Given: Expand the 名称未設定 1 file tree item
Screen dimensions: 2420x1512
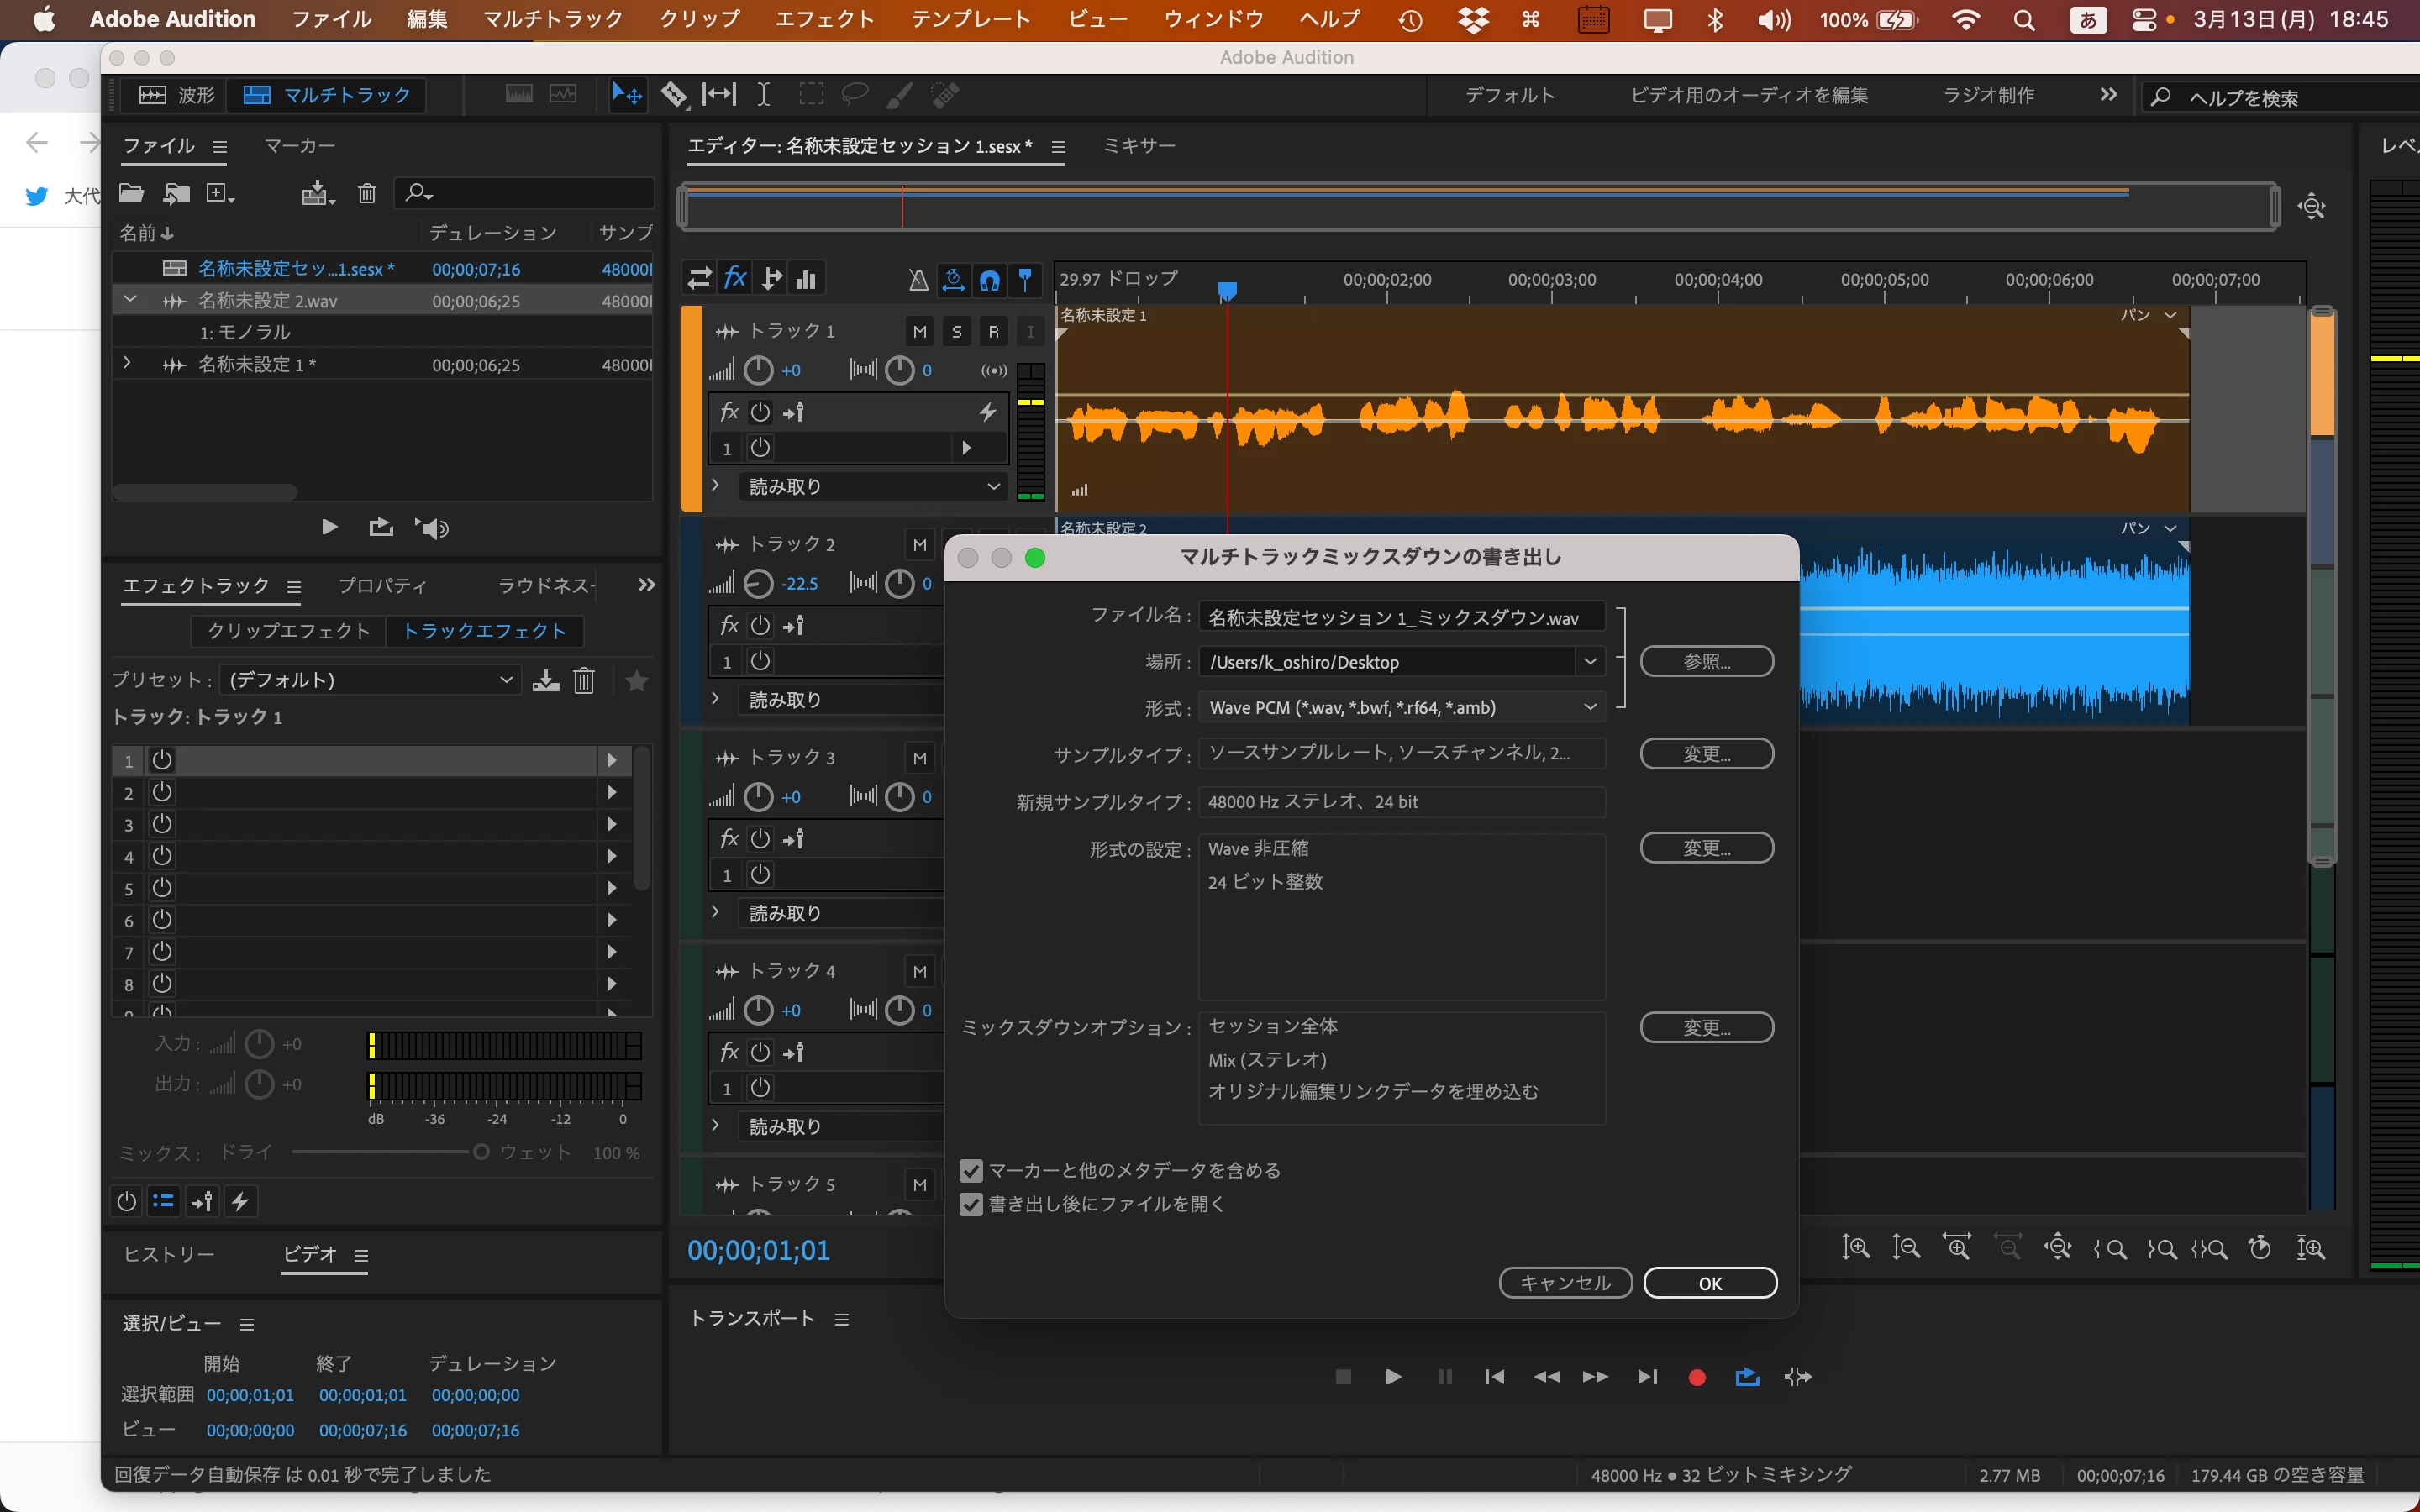Looking at the screenshot, I should (127, 364).
